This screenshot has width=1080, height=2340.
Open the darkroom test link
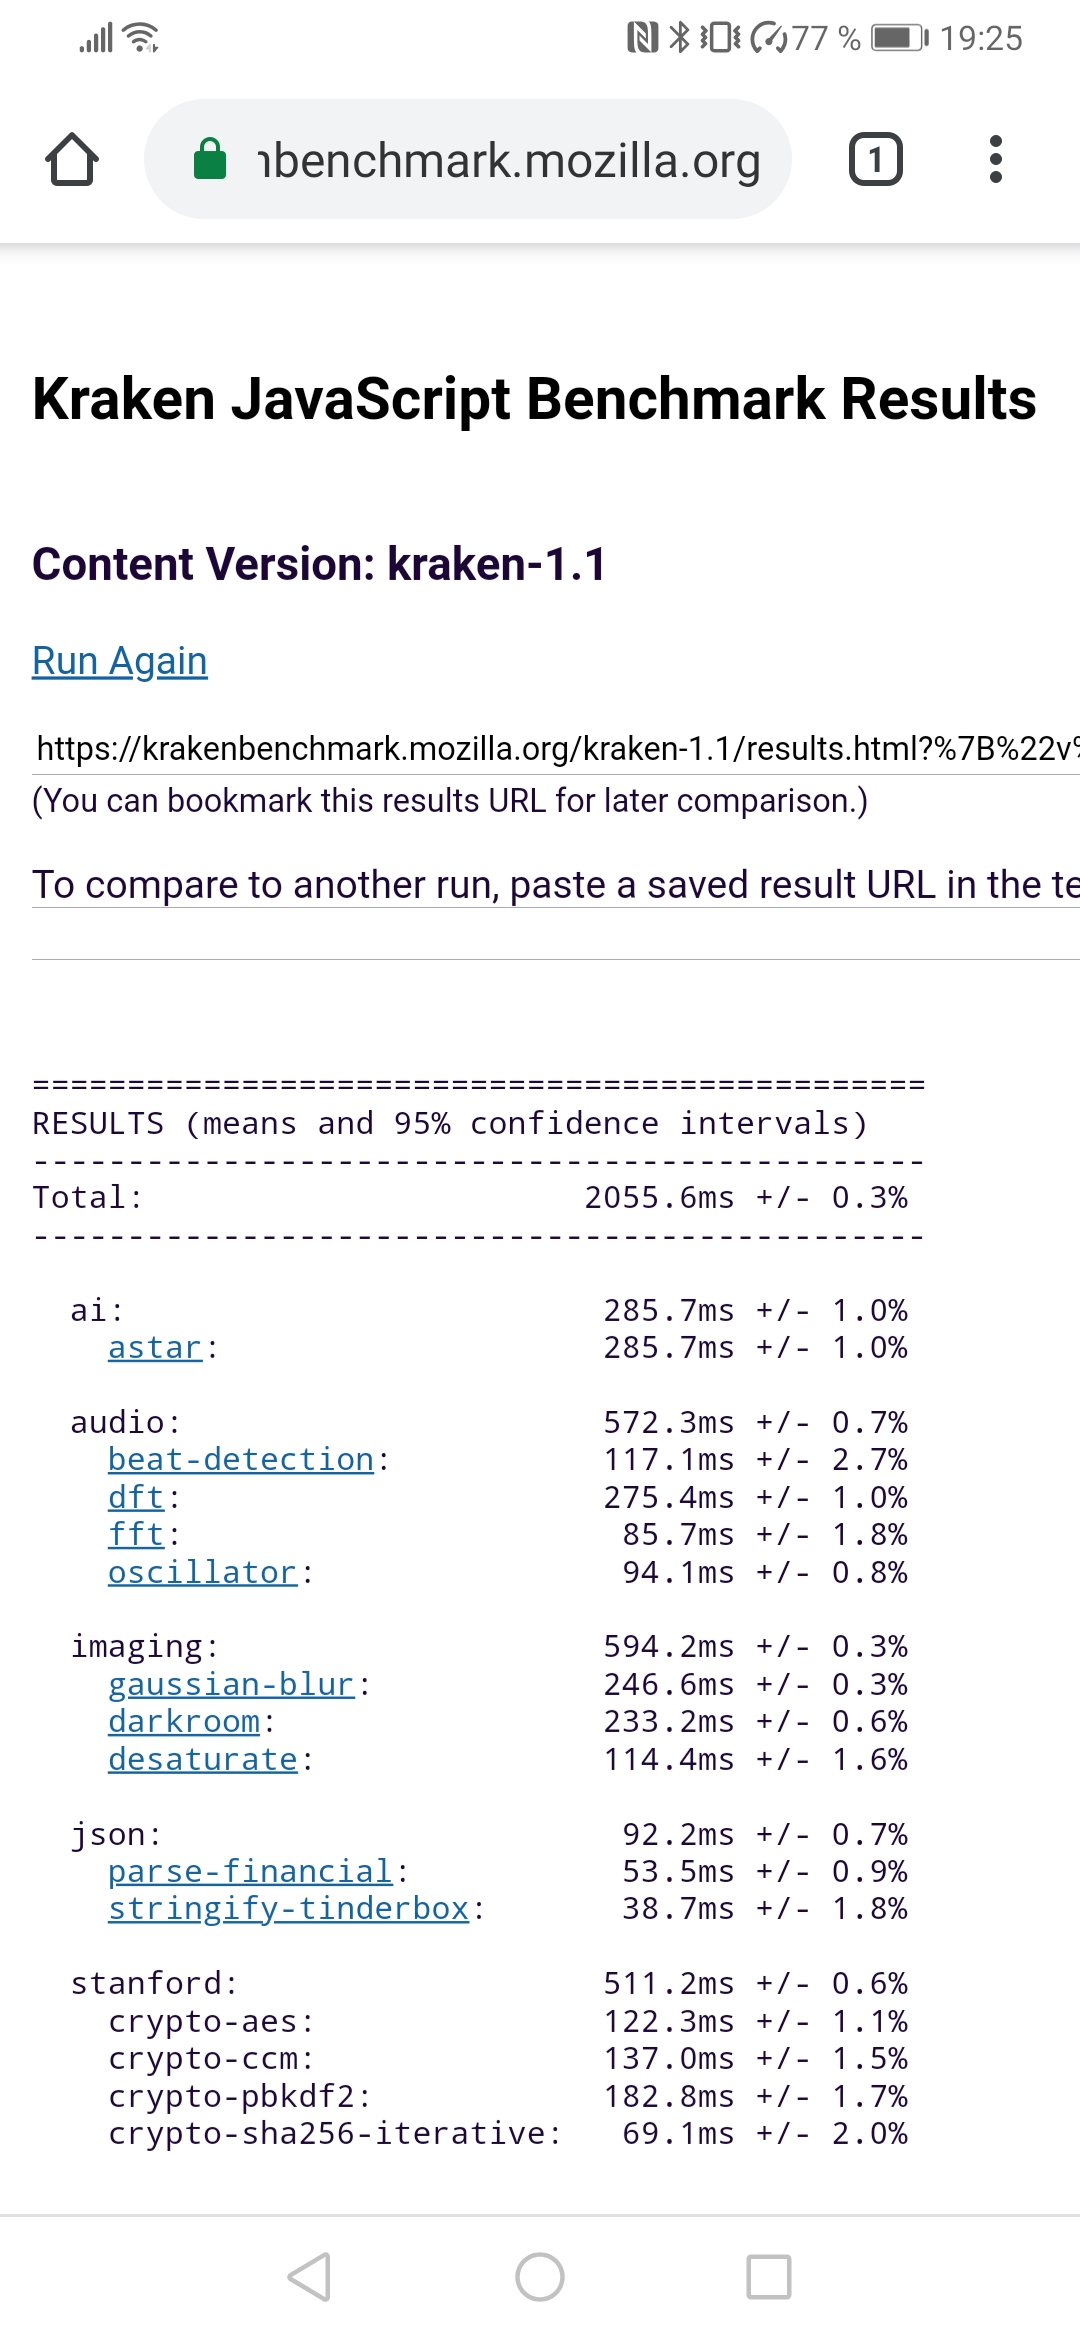184,1722
